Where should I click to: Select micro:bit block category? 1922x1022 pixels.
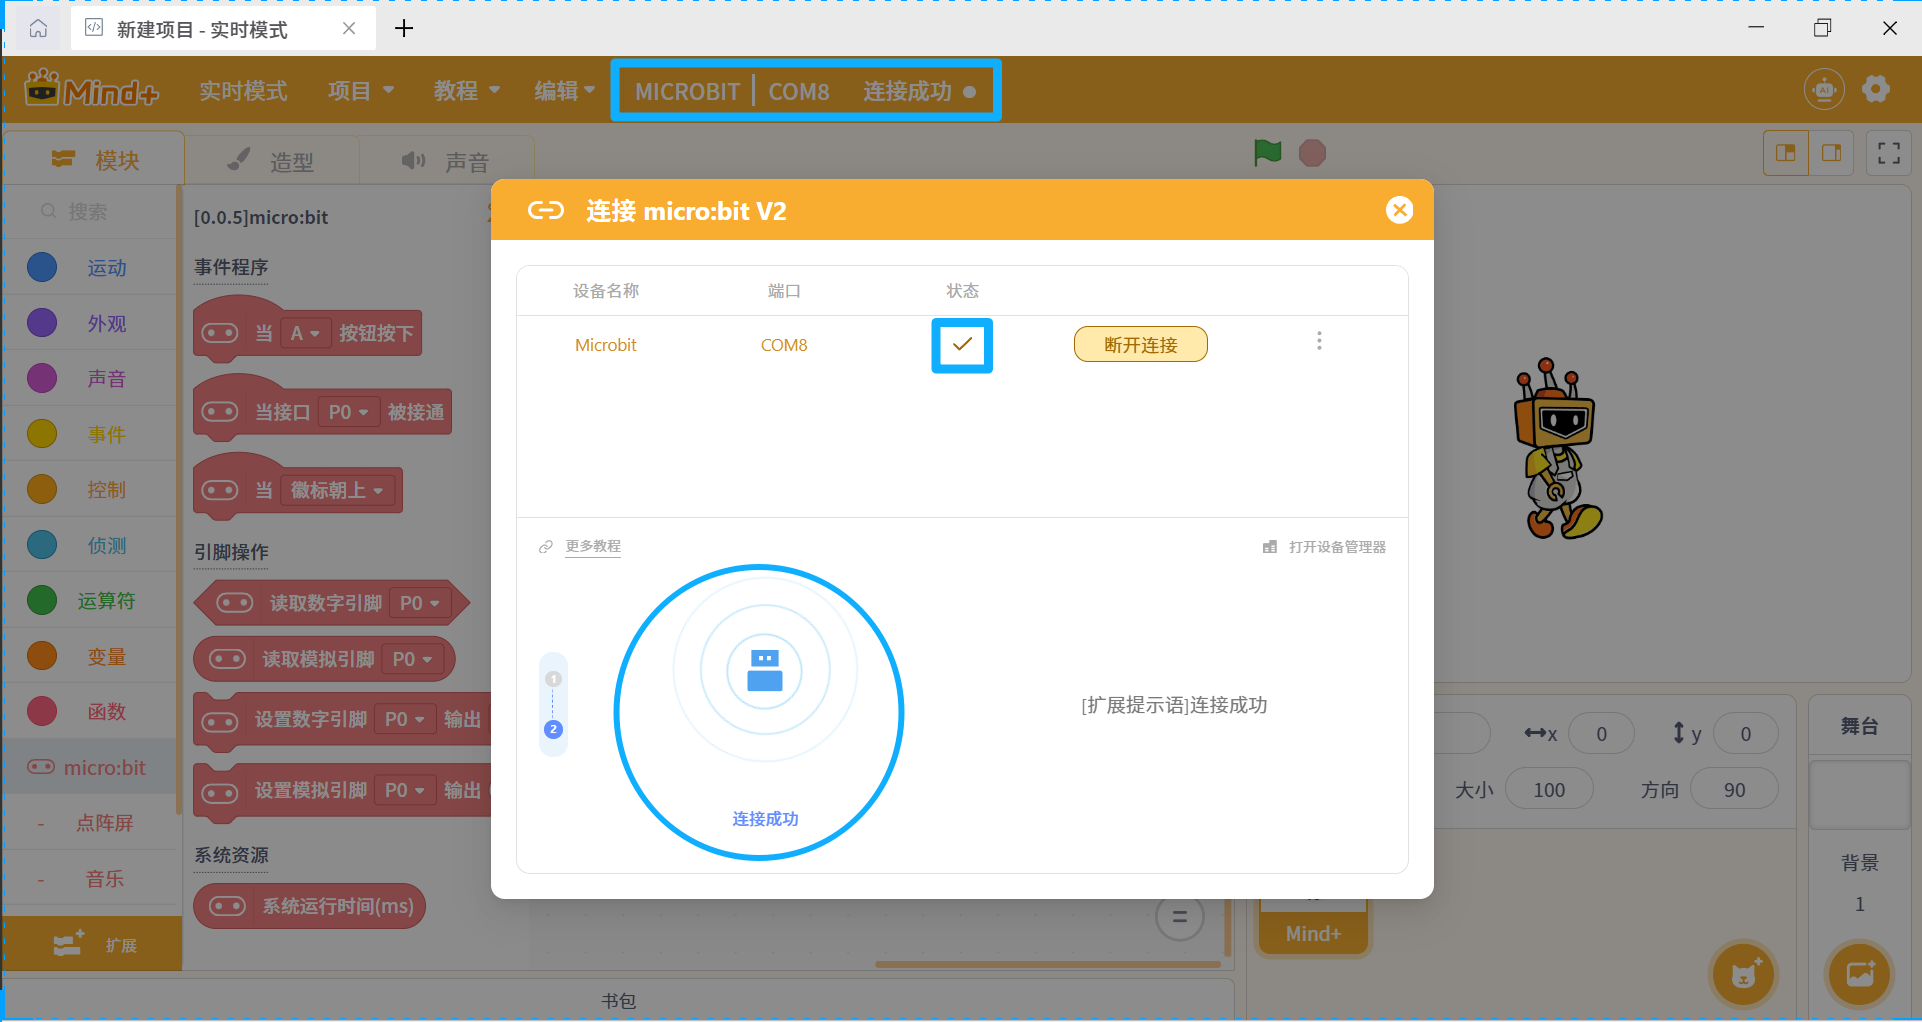(x=91, y=767)
